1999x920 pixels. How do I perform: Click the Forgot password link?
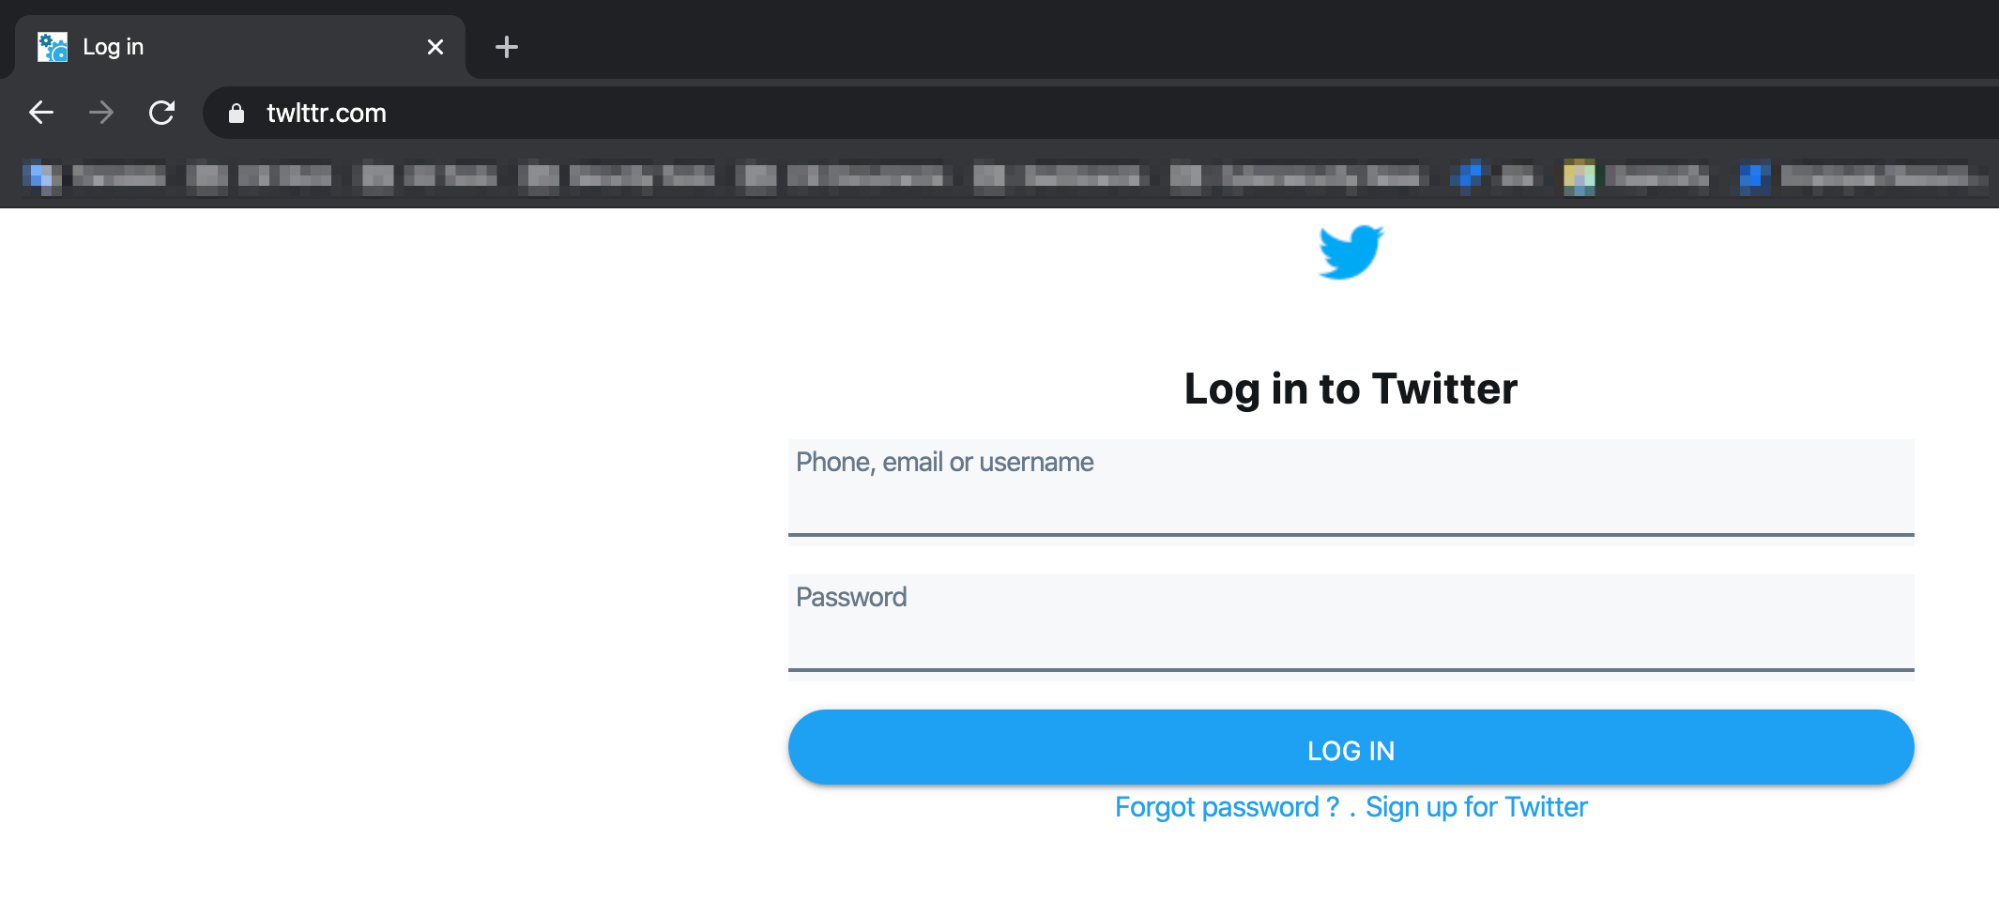(x=1226, y=807)
